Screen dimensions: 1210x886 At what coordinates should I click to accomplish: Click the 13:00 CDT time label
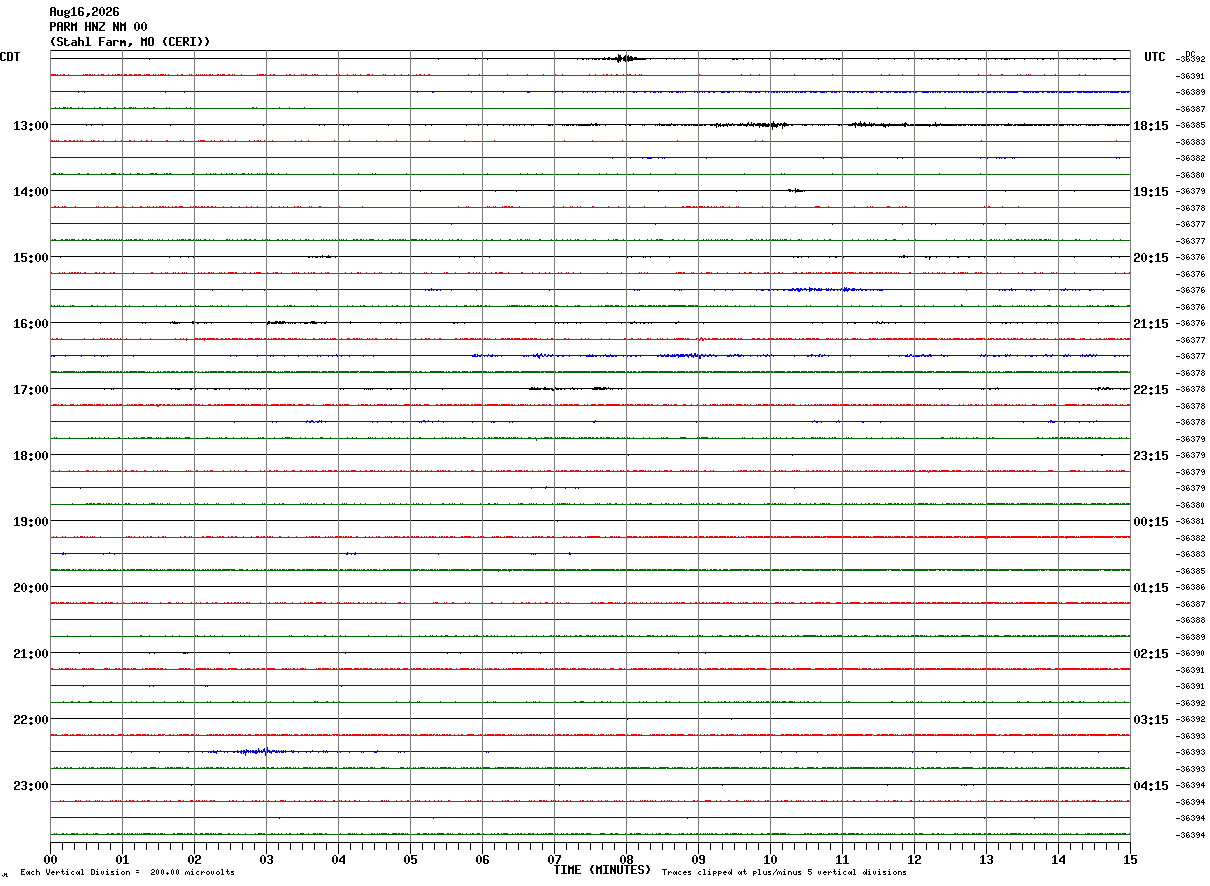[x=31, y=126]
